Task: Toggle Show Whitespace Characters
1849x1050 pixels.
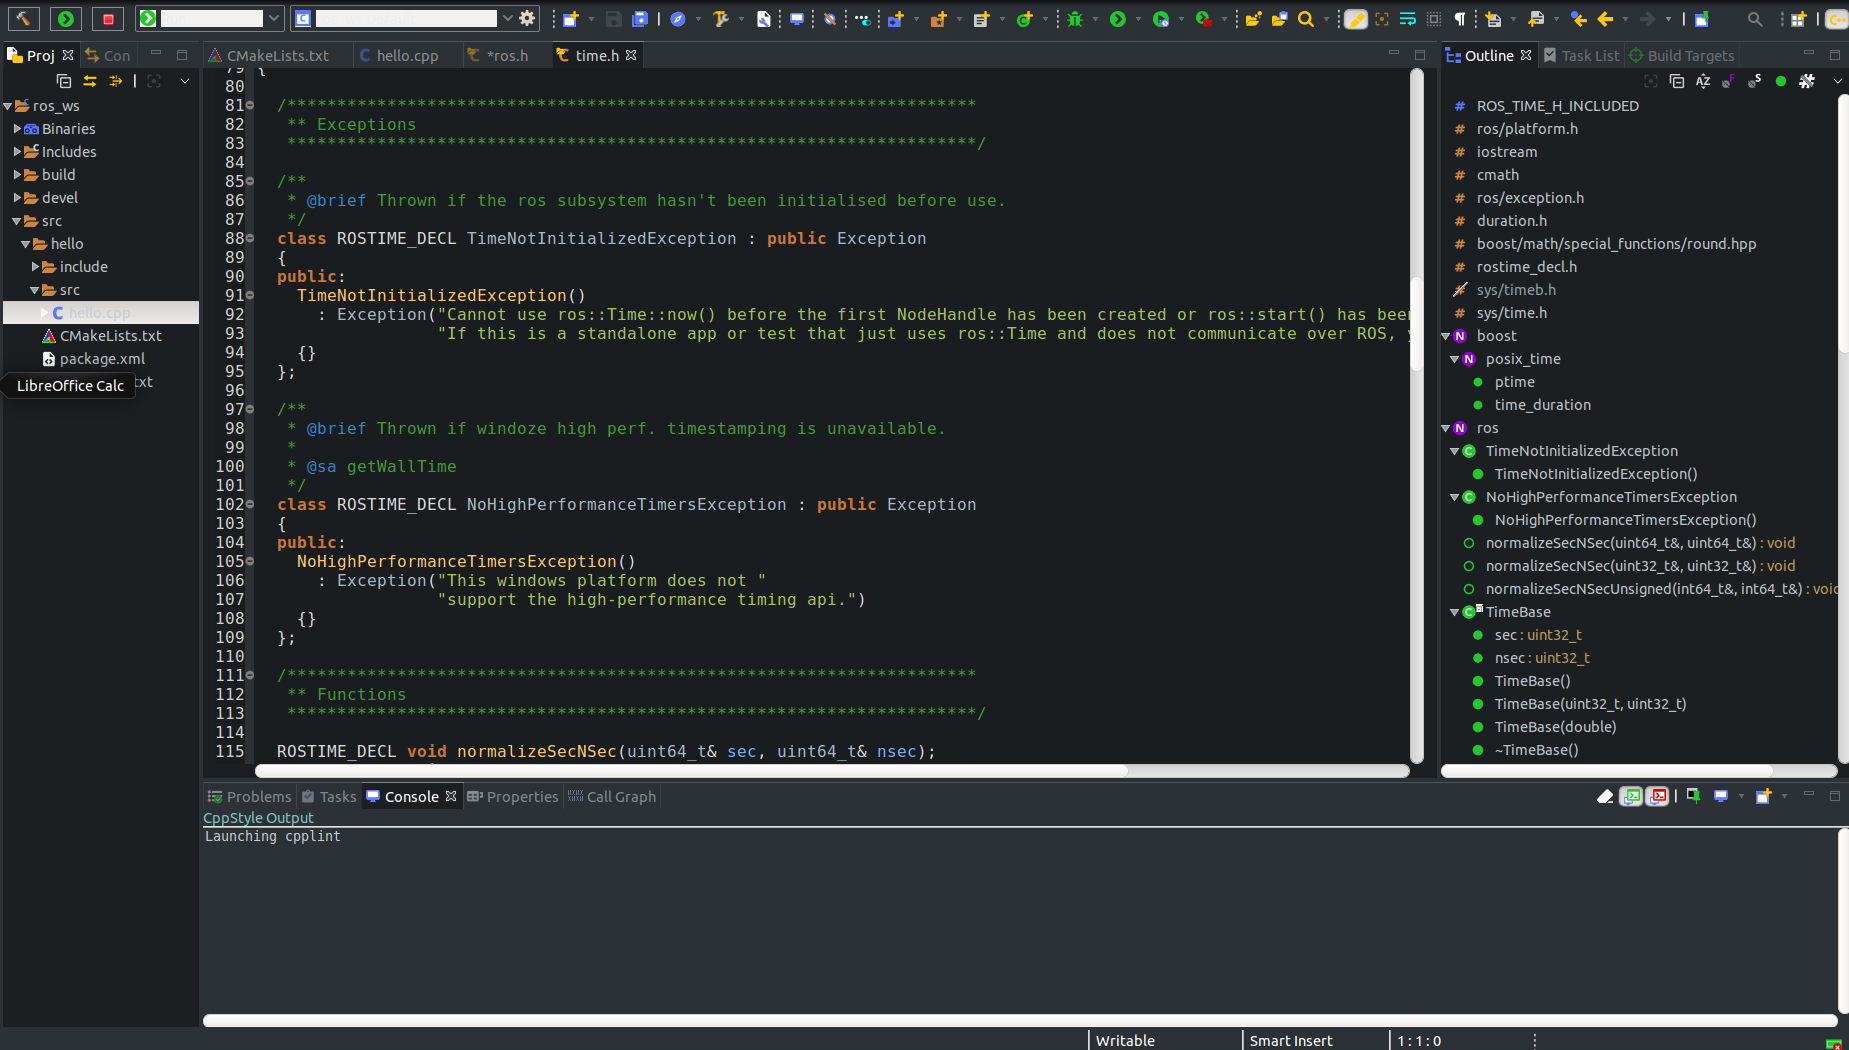Action: pos(1462,18)
